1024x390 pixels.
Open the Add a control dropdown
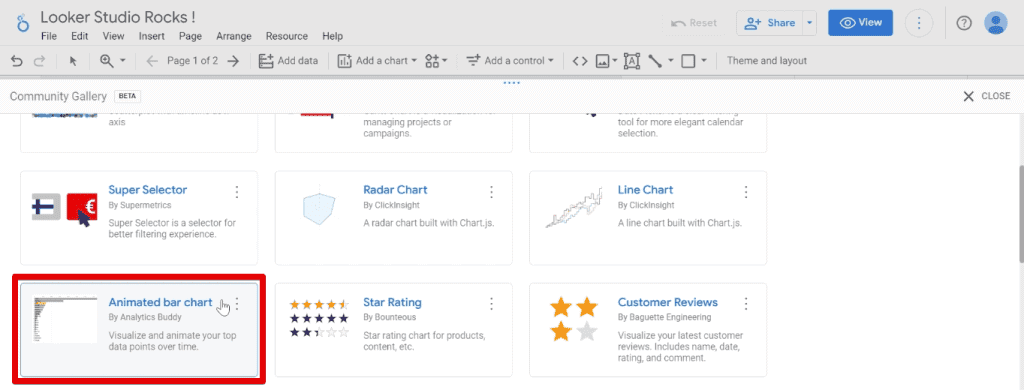click(x=510, y=61)
